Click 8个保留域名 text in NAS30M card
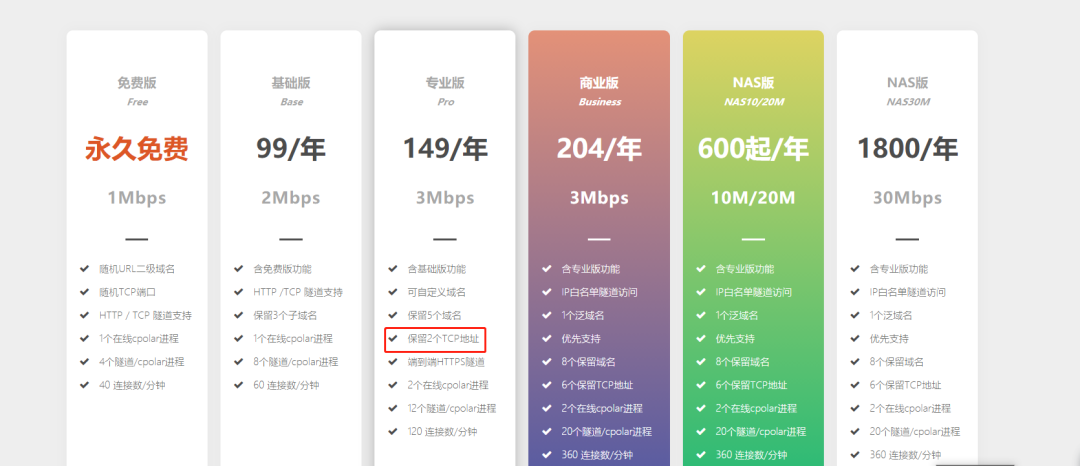This screenshot has width=1080, height=466. [897, 362]
